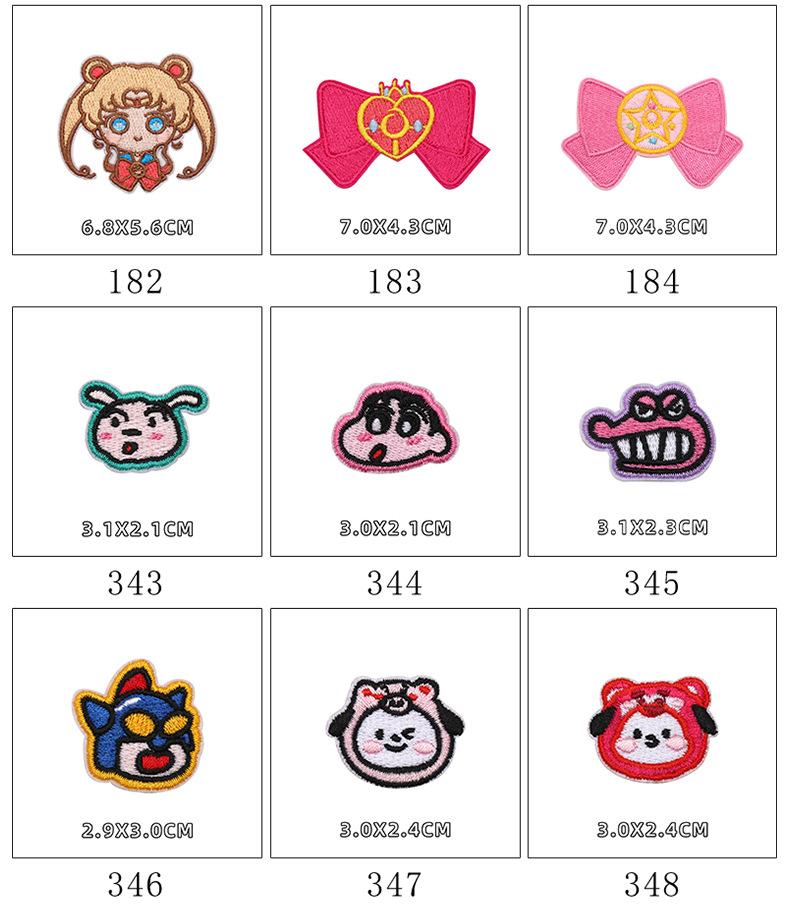
Task: Select the teal-outlined bunny face patch 343
Action: click(142, 426)
